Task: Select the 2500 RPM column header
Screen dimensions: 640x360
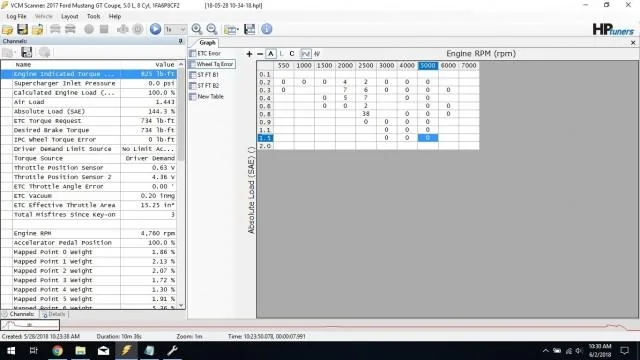Action: [x=365, y=65]
